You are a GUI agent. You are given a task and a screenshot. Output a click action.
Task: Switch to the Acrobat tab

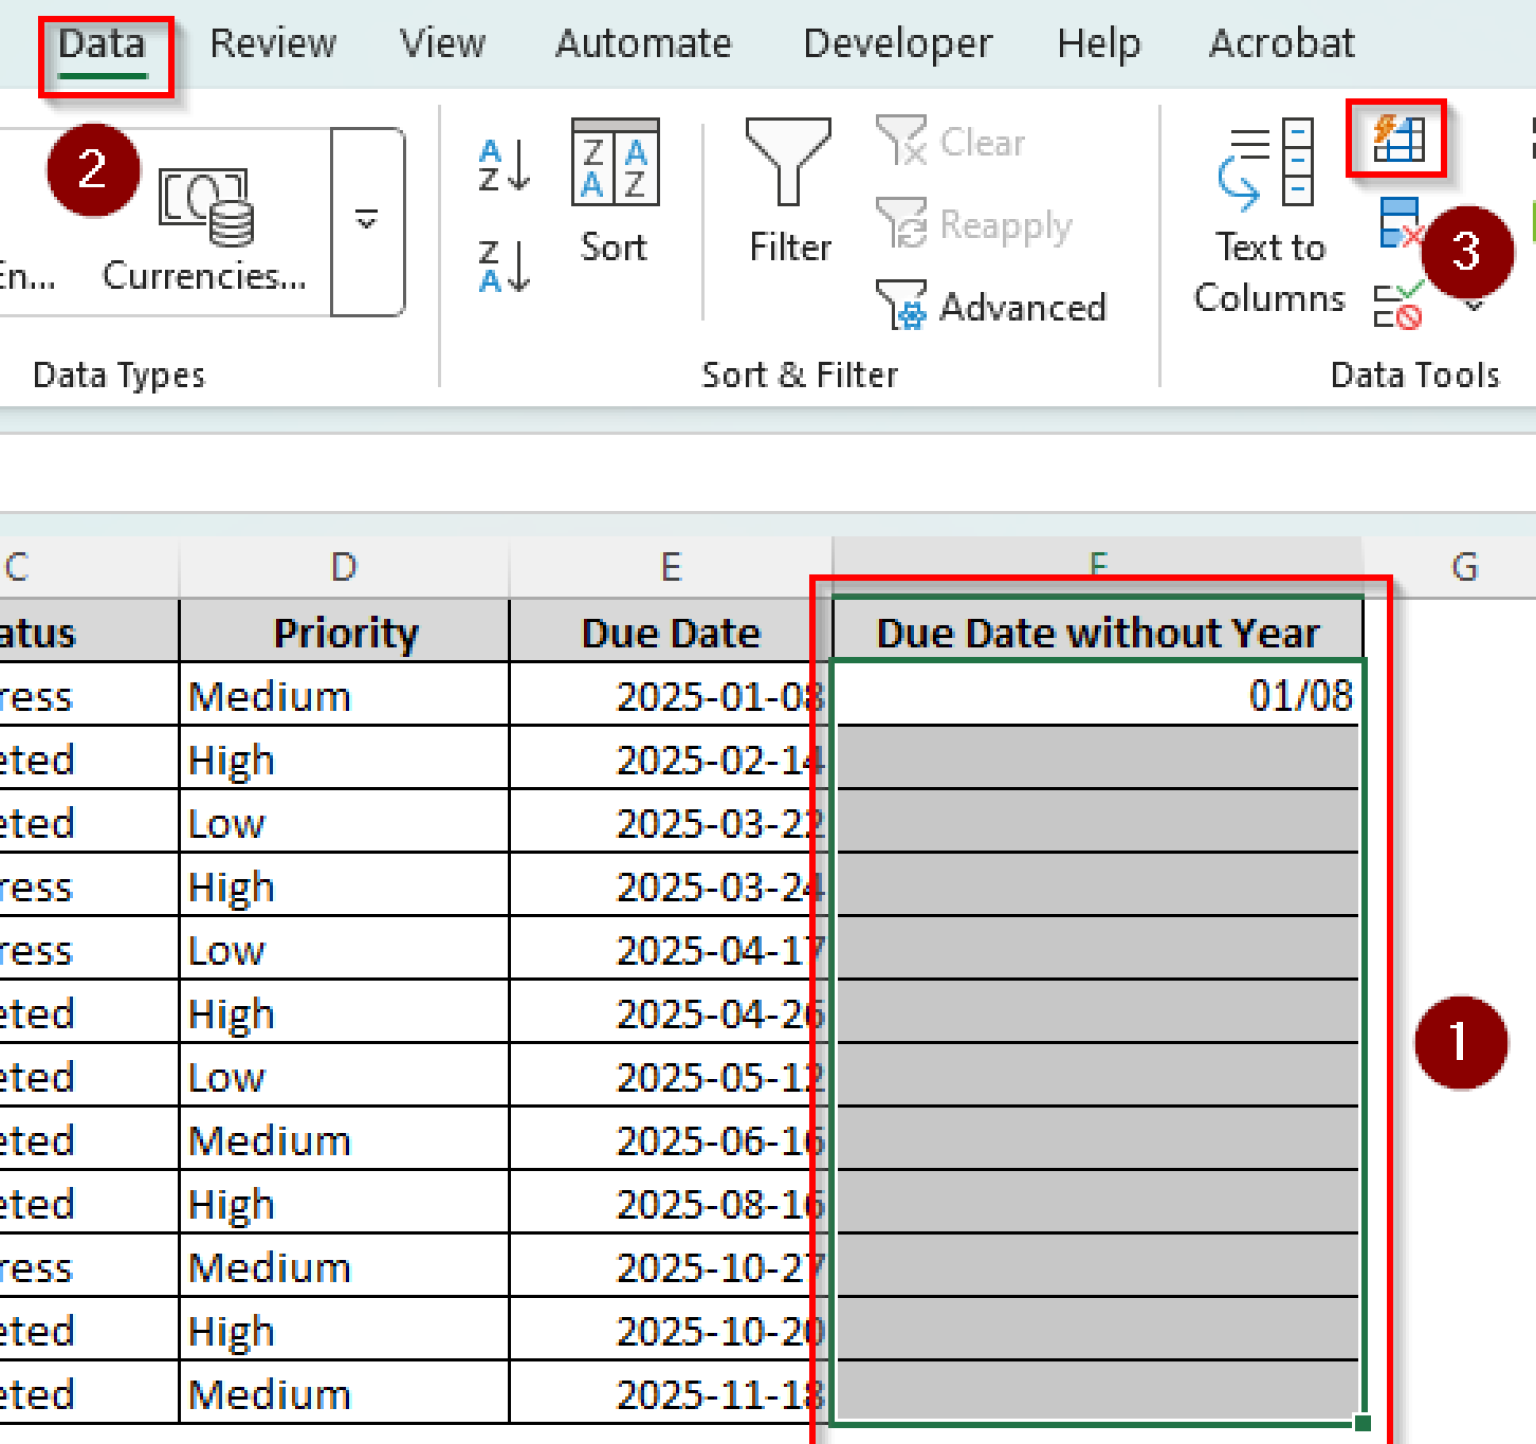tap(1282, 43)
